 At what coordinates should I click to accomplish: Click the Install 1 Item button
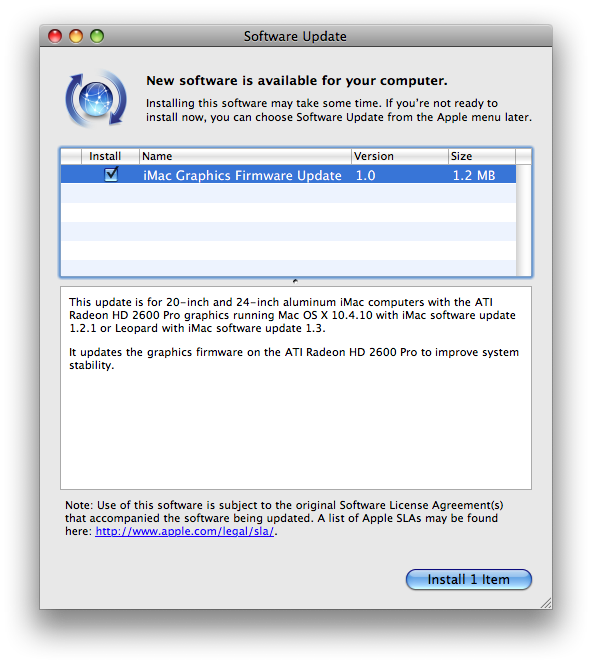[468, 579]
